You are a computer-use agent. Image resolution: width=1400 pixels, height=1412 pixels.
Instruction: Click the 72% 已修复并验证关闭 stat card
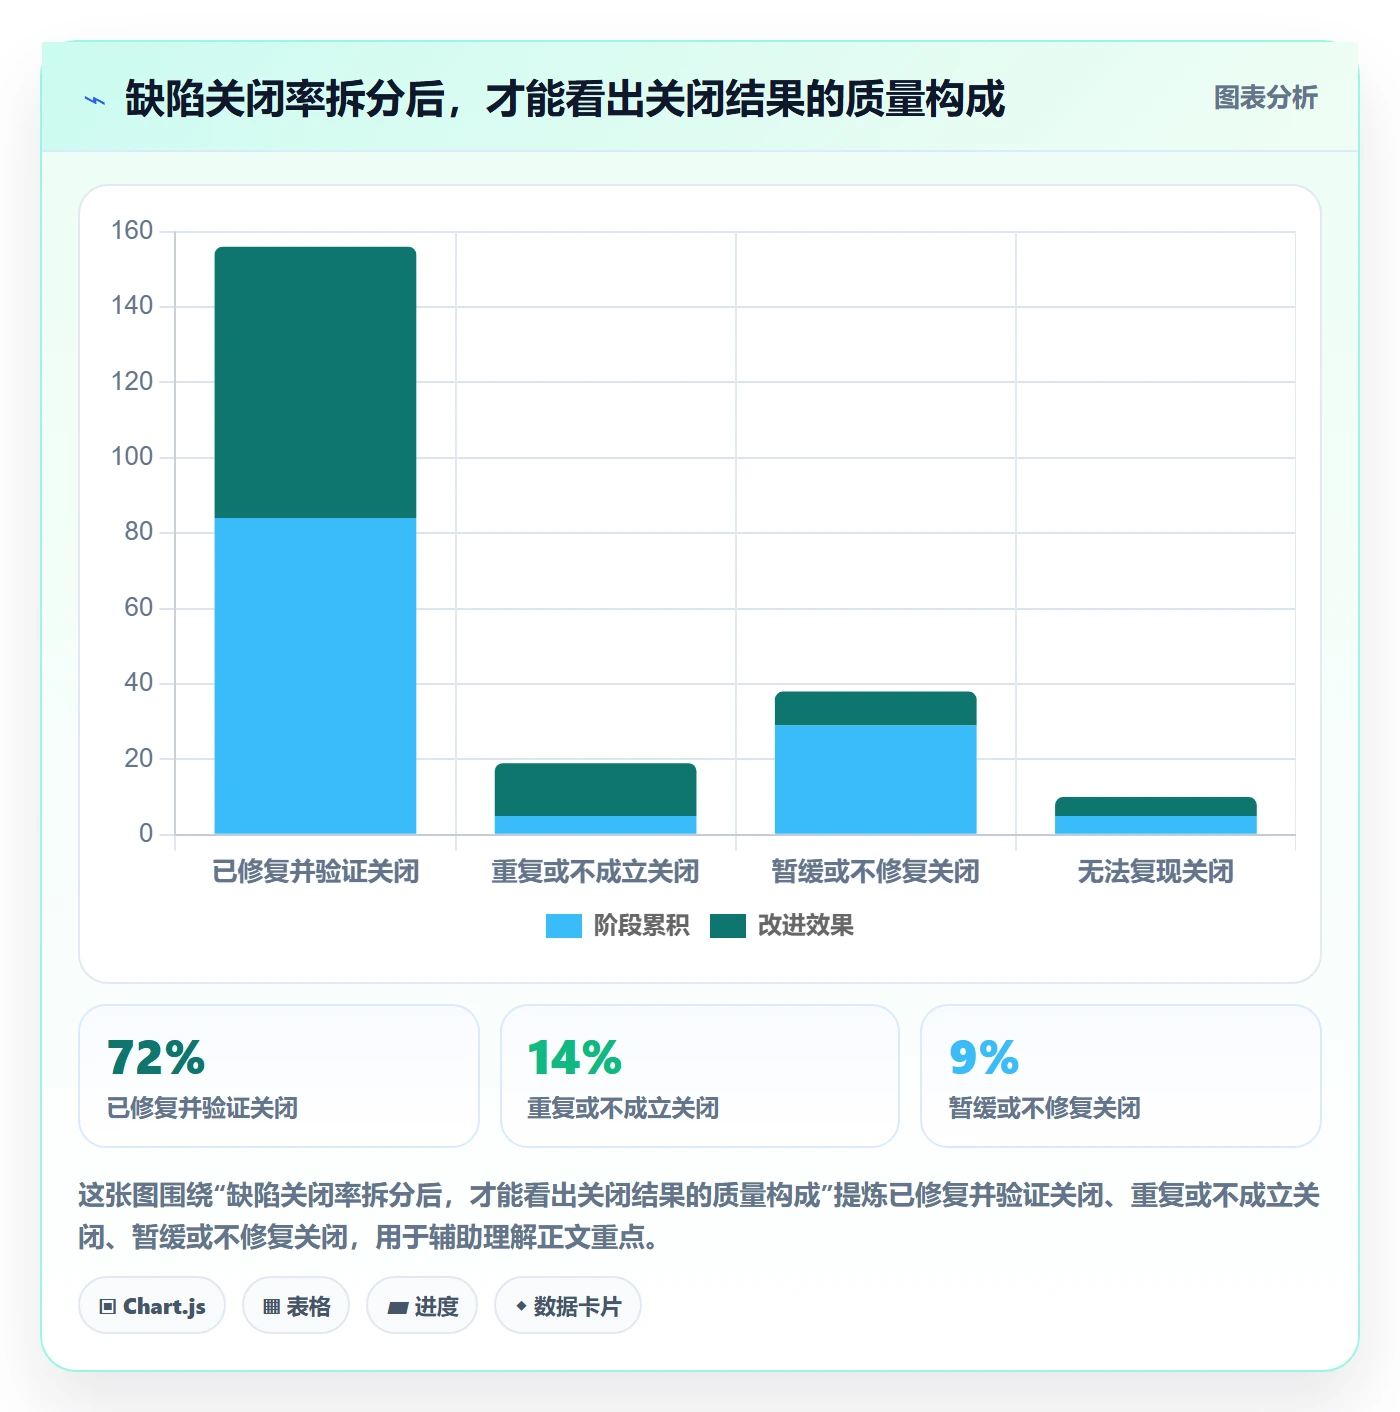tap(279, 1076)
